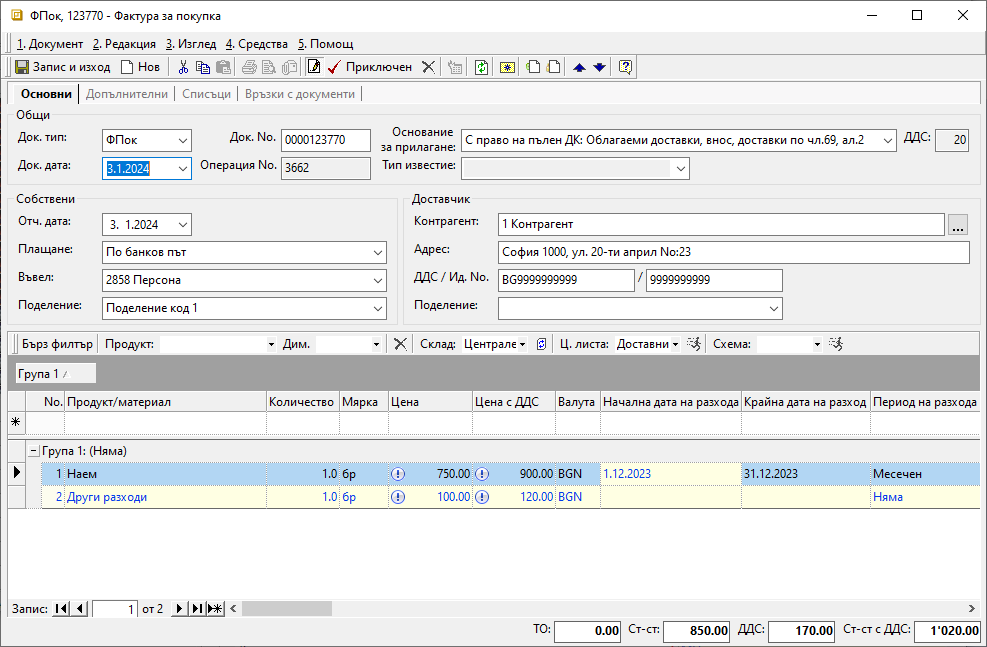
Task: Open the Основание за прилагане dropdown
Action: click(x=888, y=140)
